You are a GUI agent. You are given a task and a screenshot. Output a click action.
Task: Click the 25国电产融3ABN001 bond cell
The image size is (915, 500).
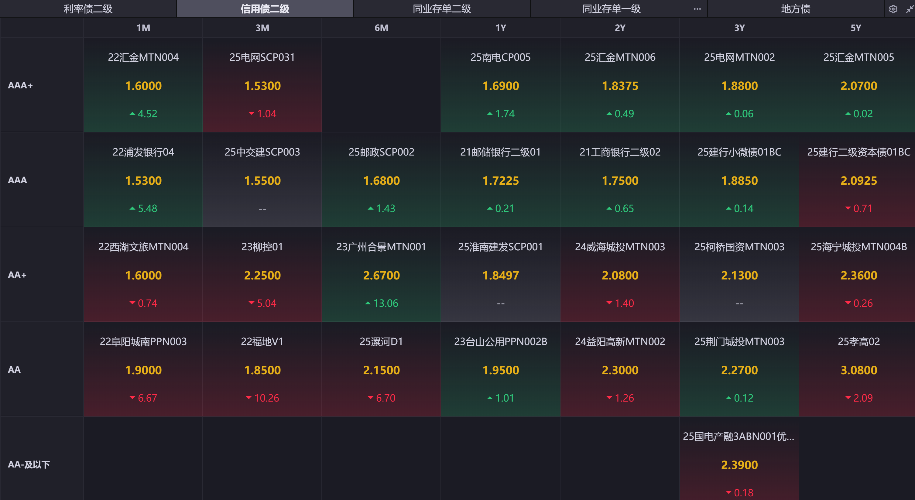coord(739,464)
